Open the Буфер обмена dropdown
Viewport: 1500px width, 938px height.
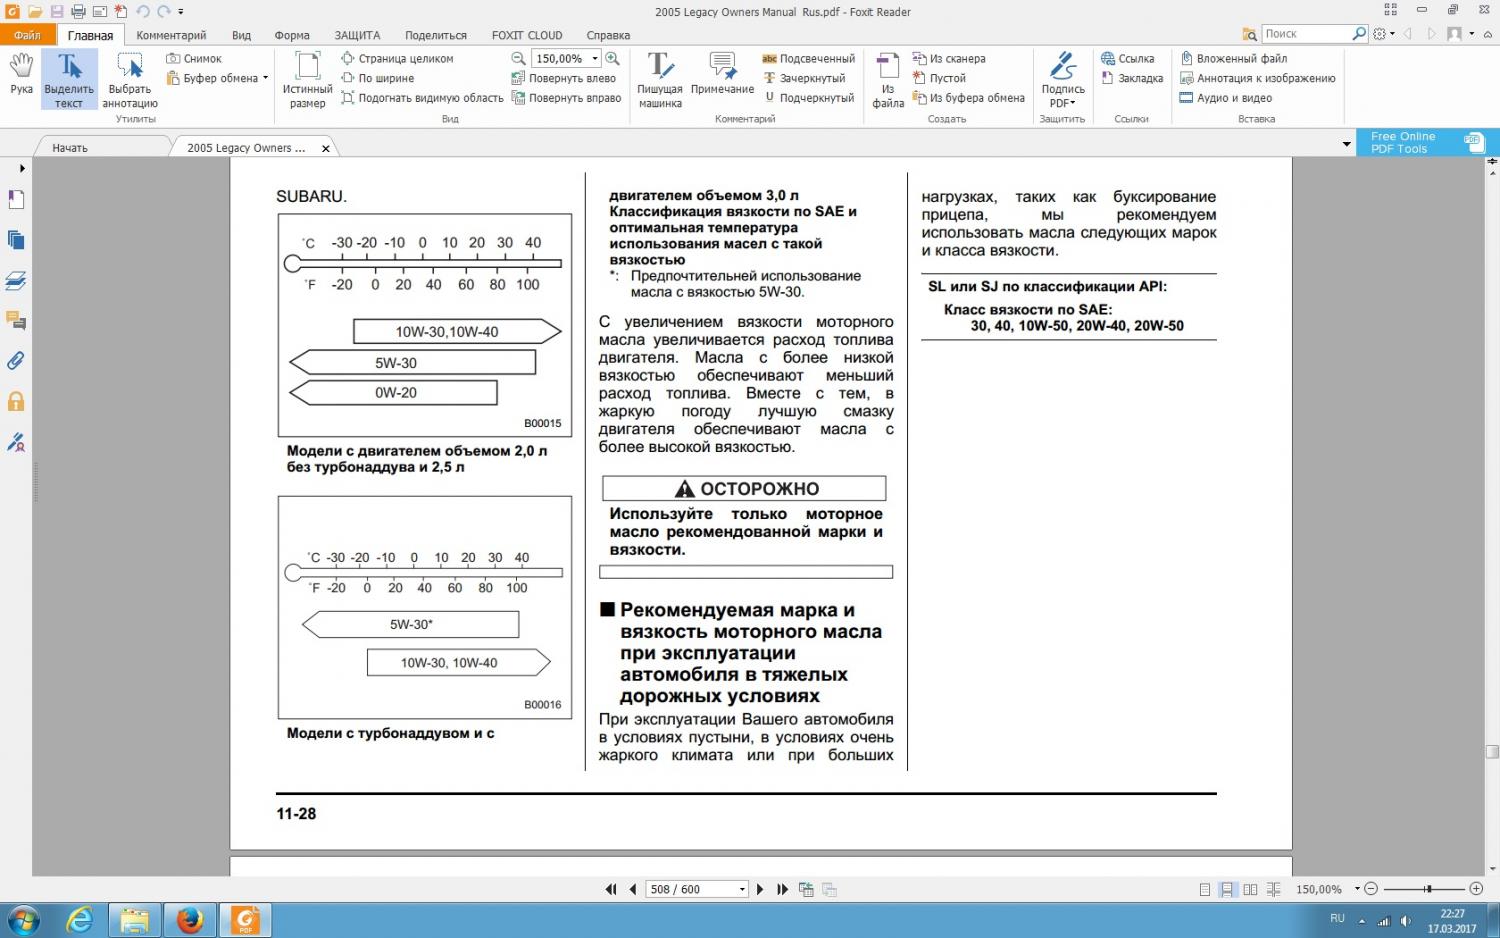click(265, 78)
